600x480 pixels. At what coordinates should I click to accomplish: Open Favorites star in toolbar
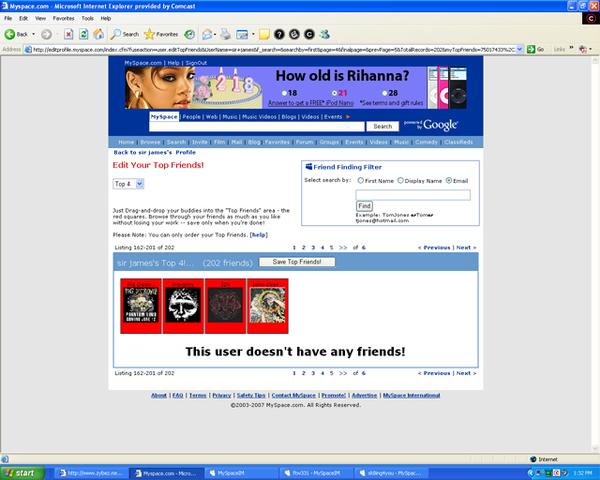click(165, 33)
